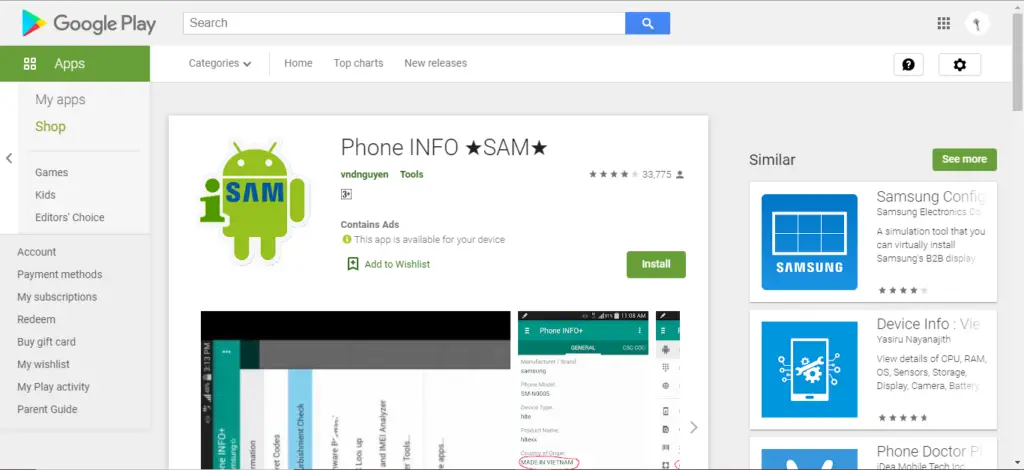Viewport: 1024px width, 470px height.
Task: Click the Google Play logo
Action: click(89, 24)
